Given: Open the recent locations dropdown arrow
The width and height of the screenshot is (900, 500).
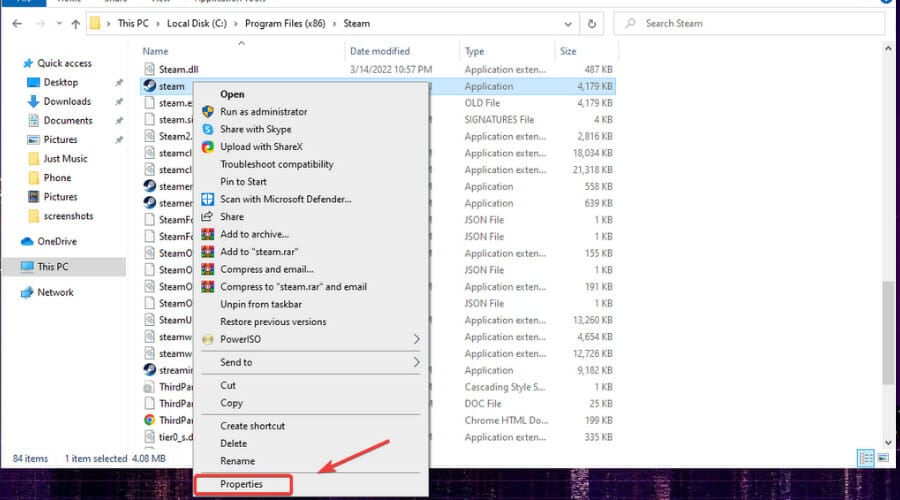Looking at the screenshot, I should pyautogui.click(x=59, y=24).
